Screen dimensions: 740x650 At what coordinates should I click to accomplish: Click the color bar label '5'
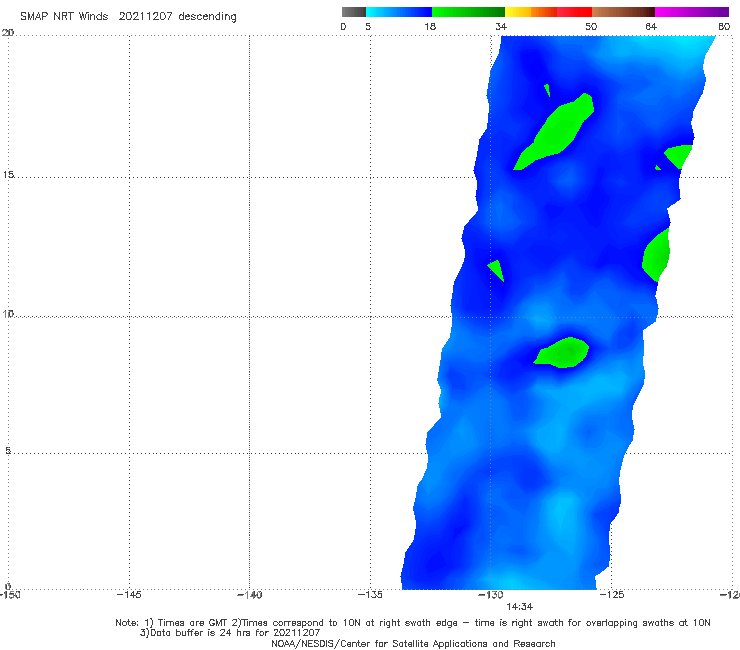(368, 27)
